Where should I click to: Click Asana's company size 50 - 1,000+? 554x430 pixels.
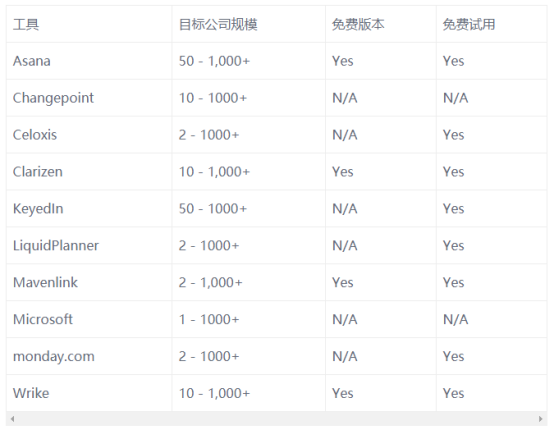(x=214, y=61)
